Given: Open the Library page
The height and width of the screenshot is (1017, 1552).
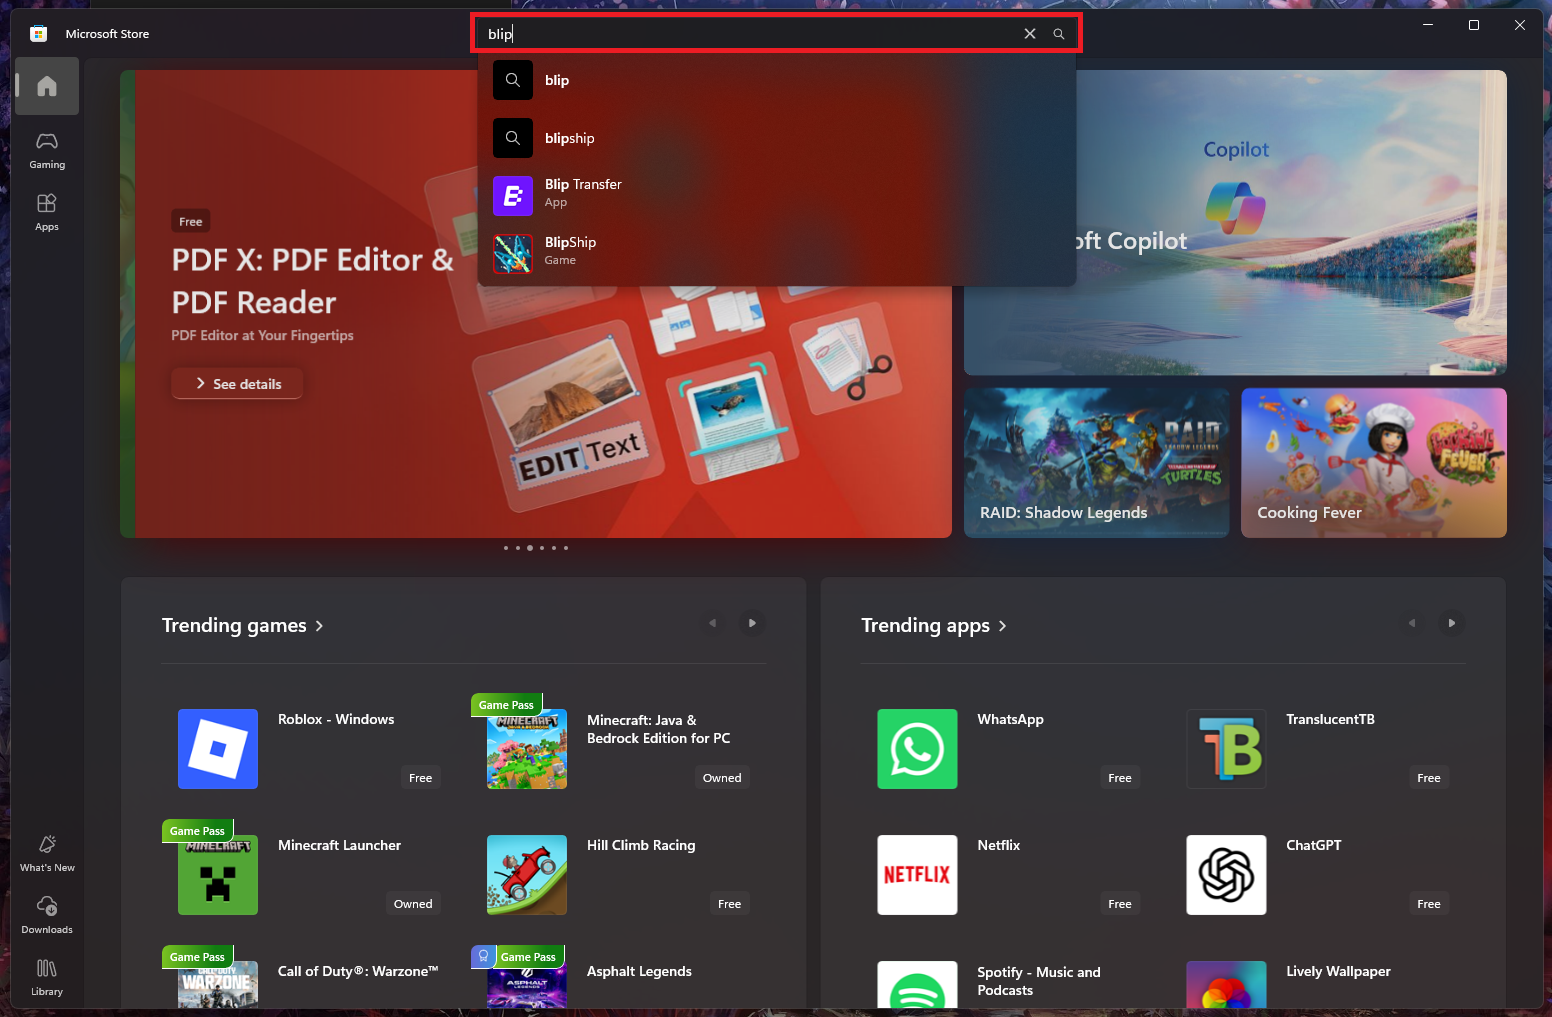Looking at the screenshot, I should click(47, 977).
